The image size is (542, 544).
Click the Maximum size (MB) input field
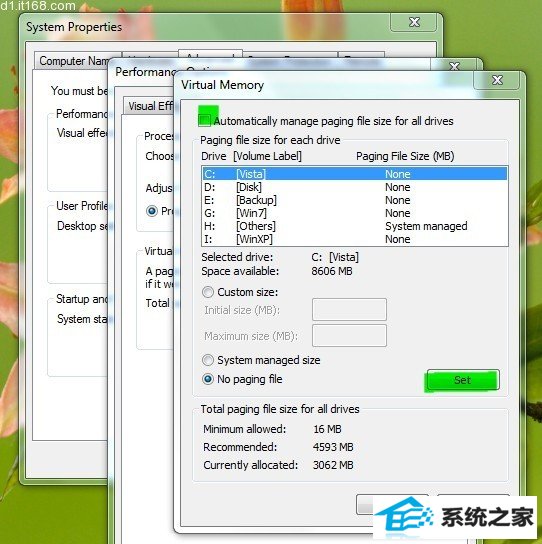tap(349, 336)
